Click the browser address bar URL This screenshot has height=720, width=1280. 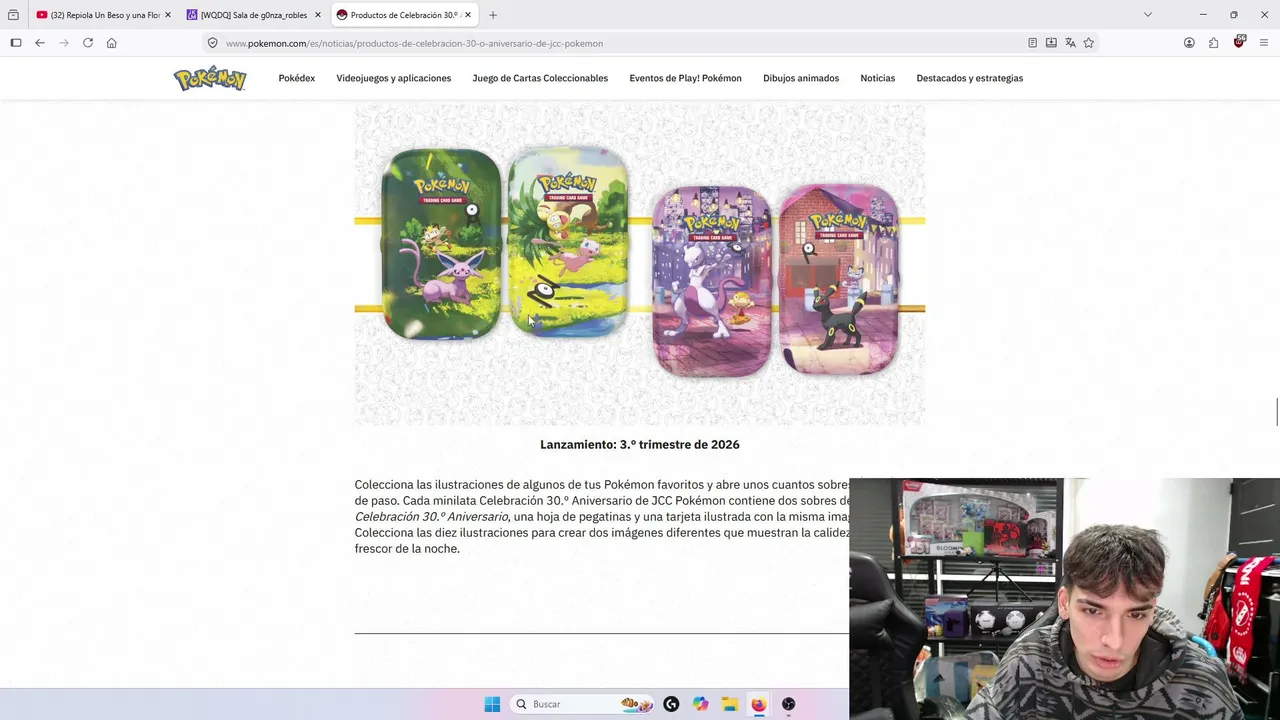414,43
